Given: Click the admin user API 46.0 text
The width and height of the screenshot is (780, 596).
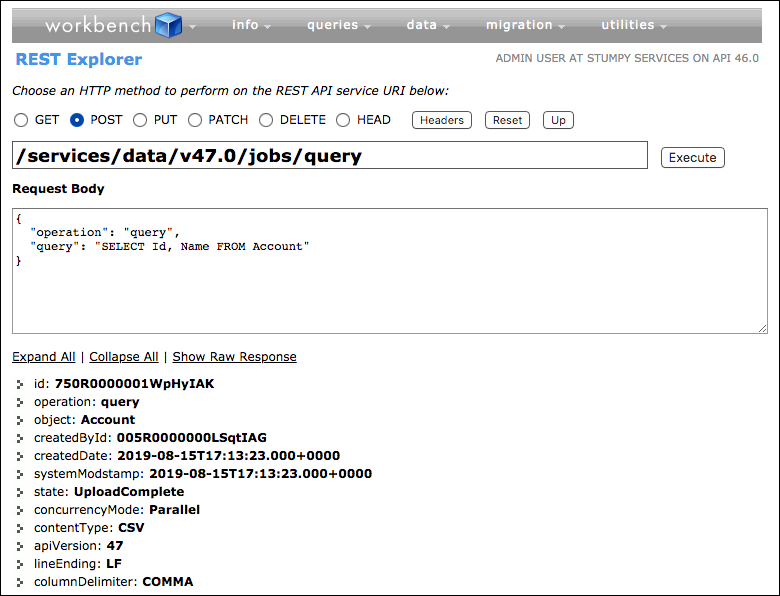Looking at the screenshot, I should tap(627, 58).
